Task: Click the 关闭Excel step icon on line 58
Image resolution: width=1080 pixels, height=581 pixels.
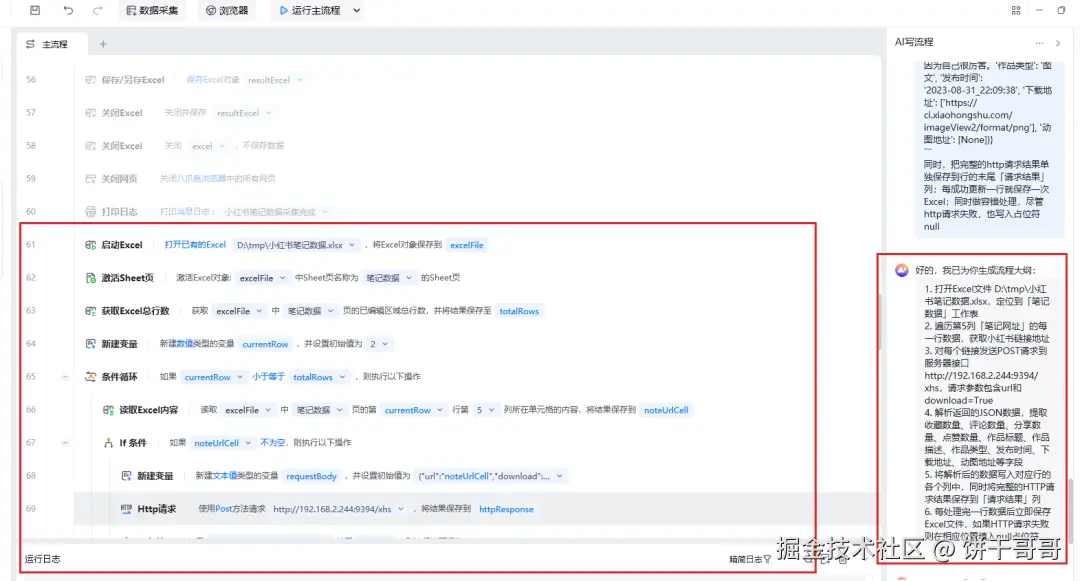Action: coord(90,146)
